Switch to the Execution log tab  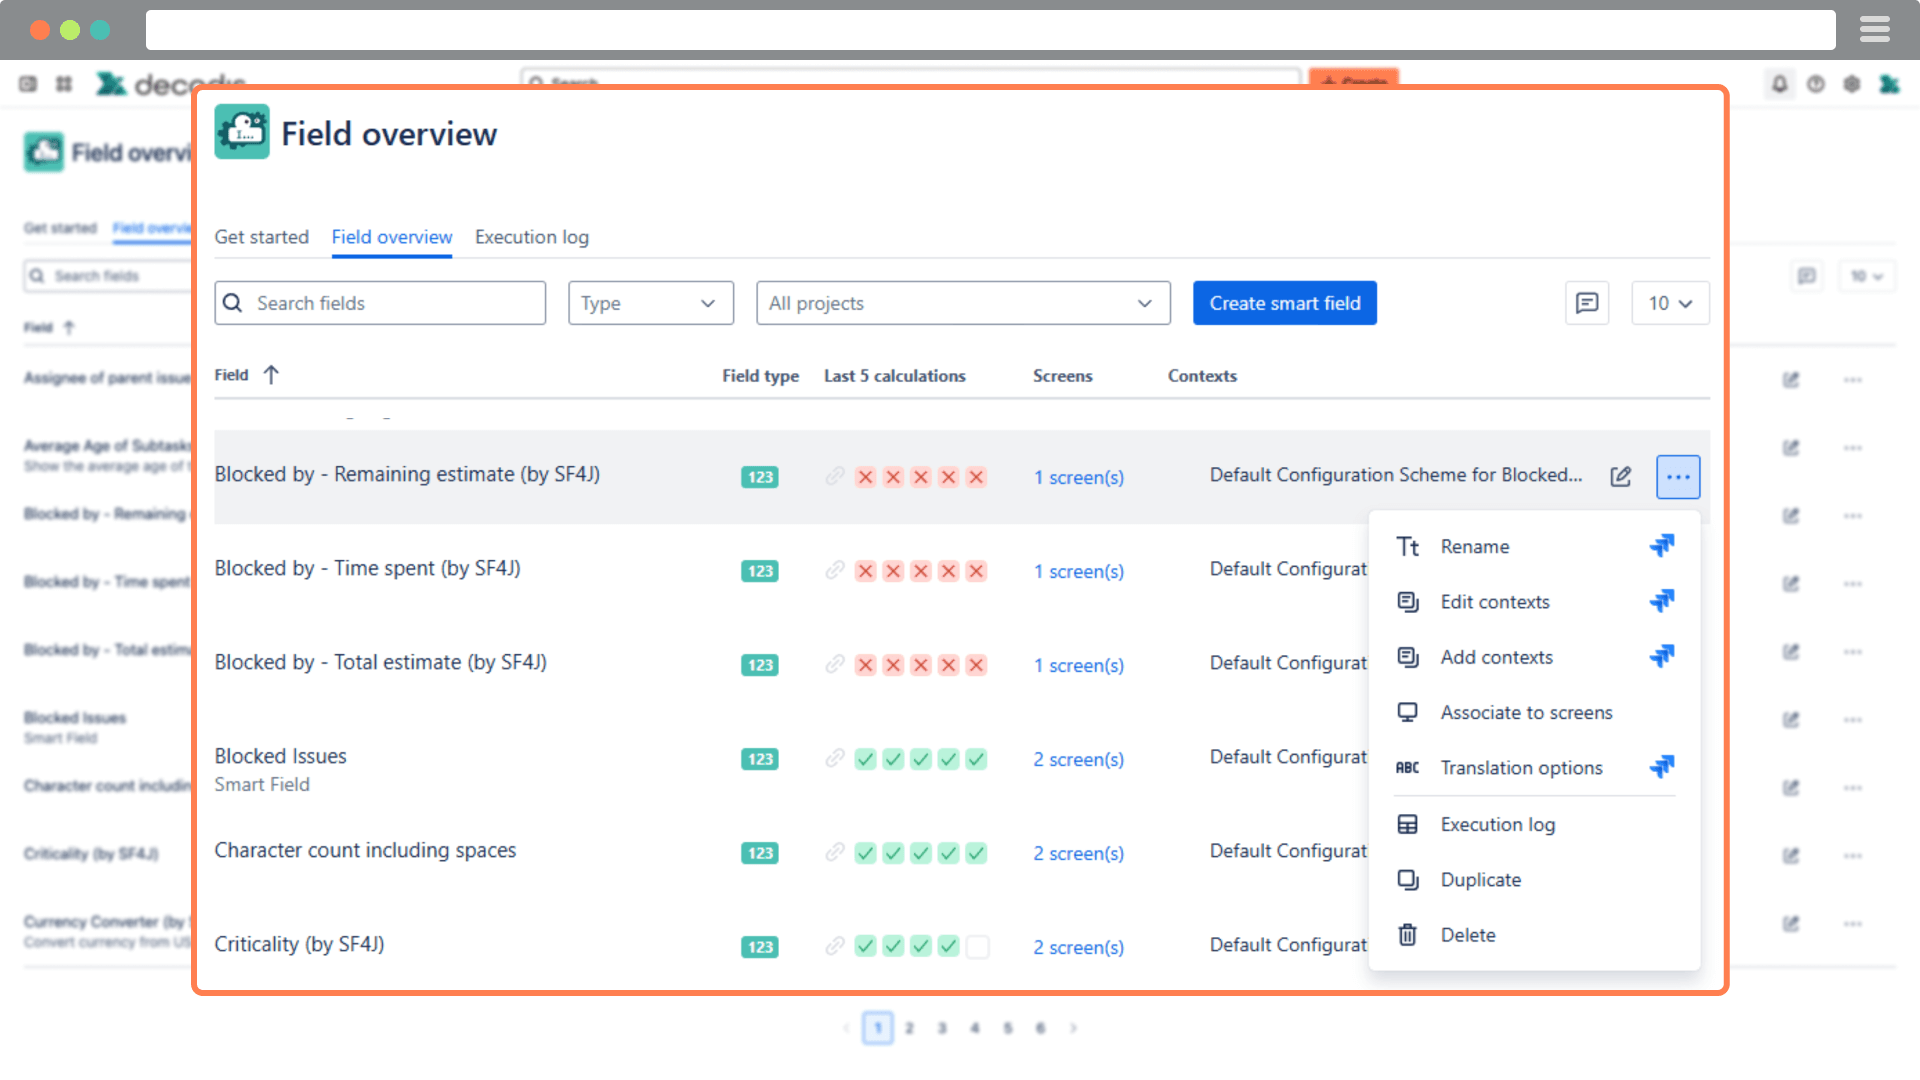pos(531,237)
